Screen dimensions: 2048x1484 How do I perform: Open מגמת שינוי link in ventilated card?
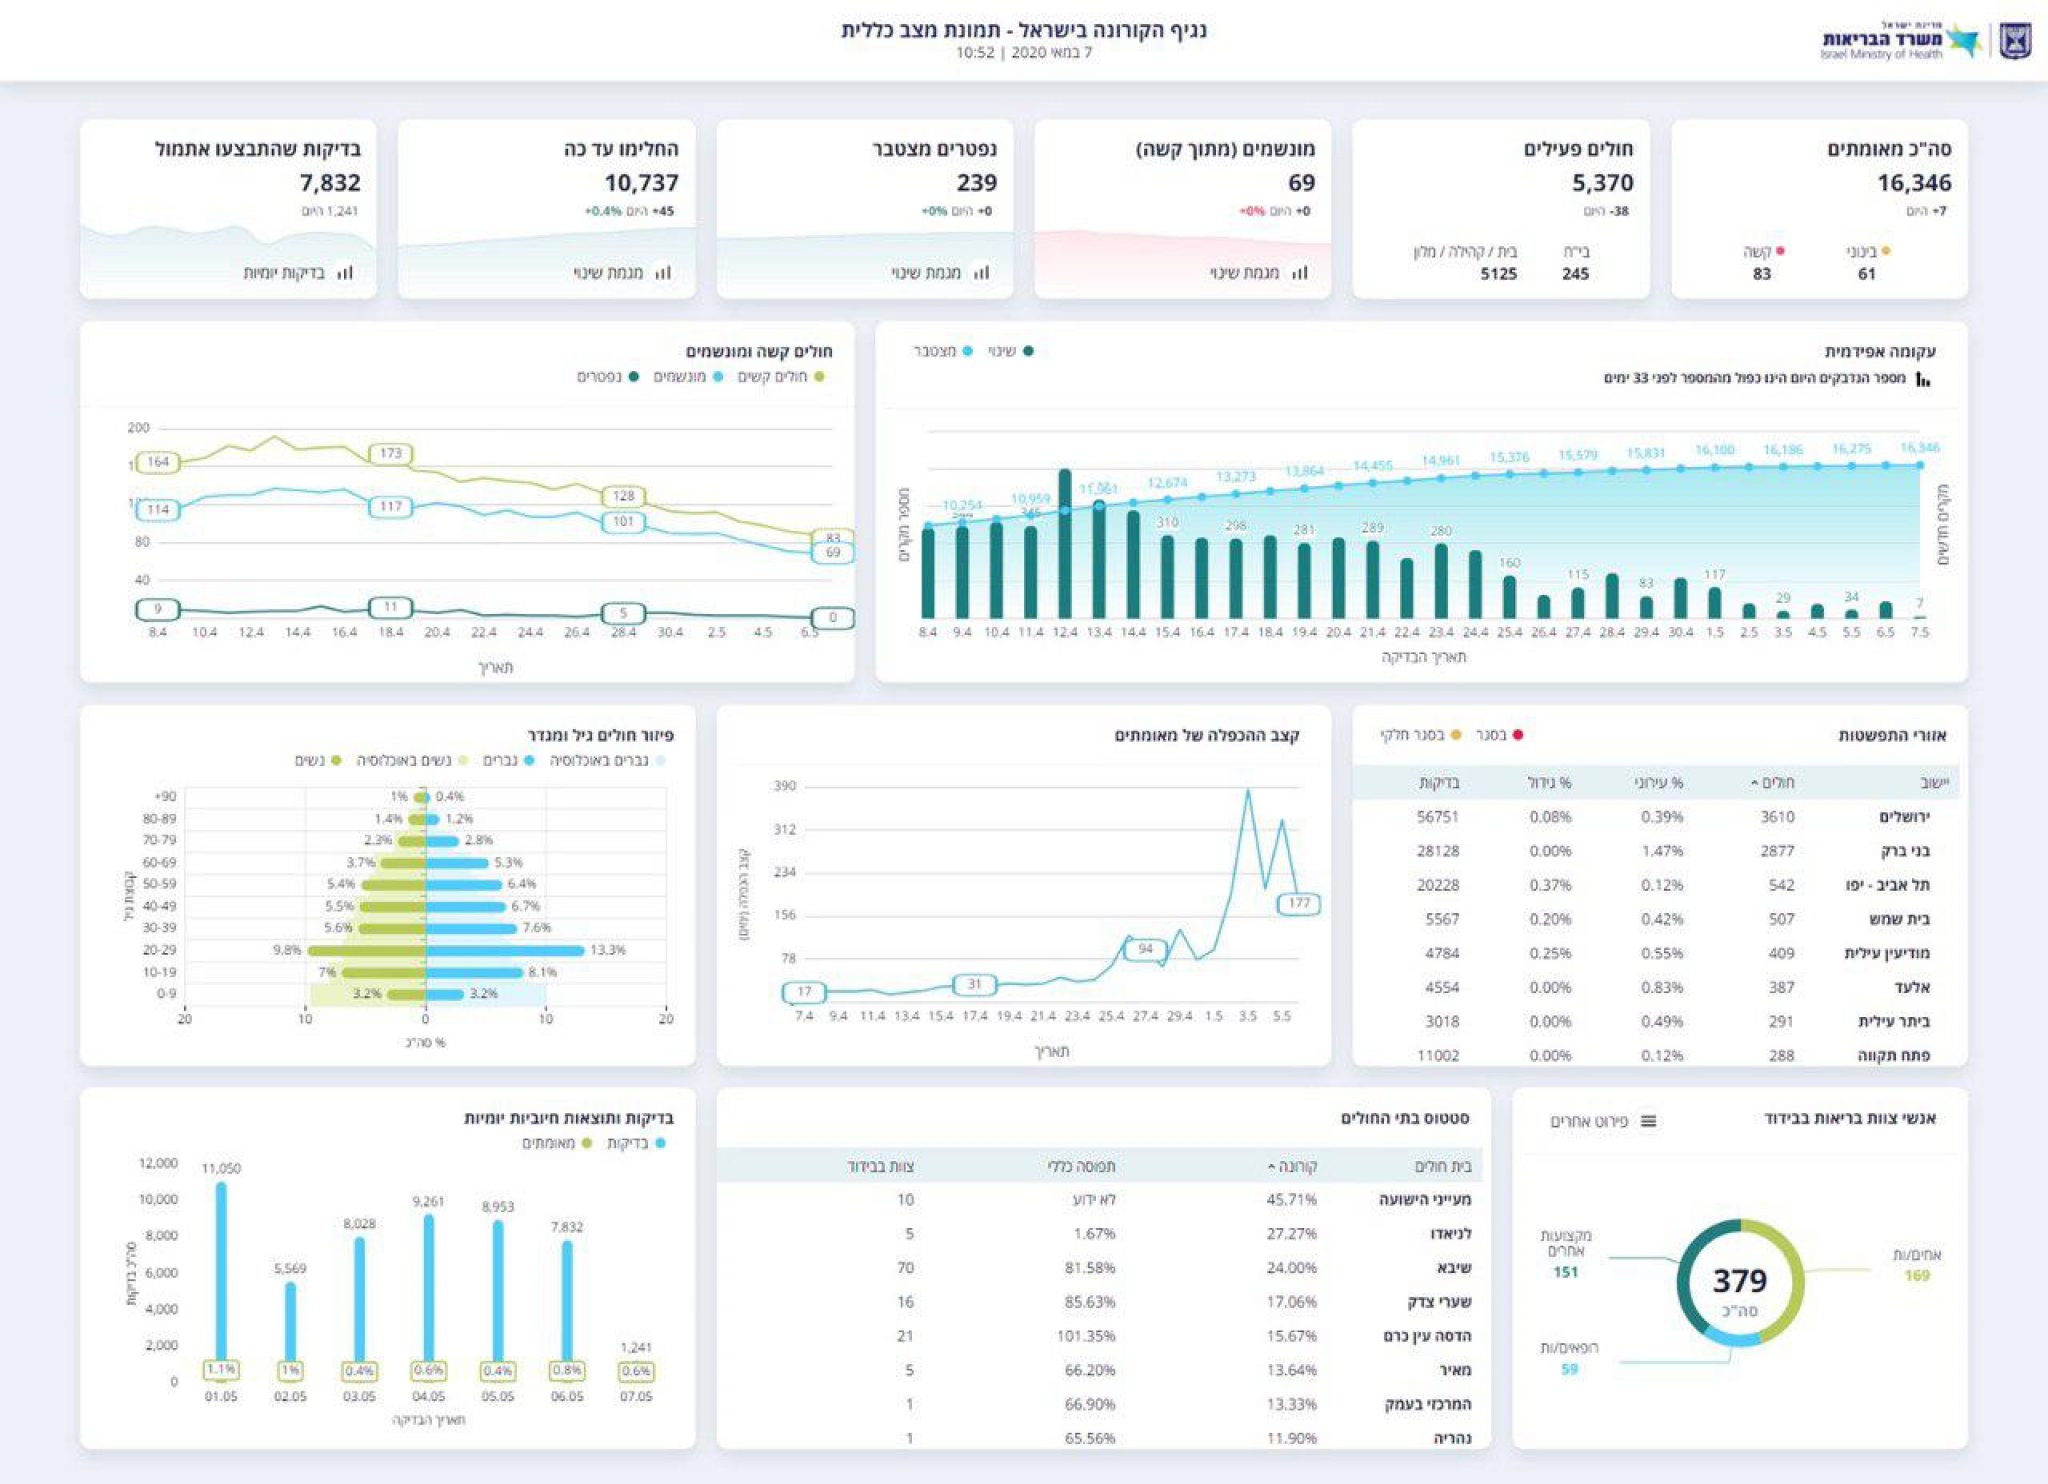pyautogui.click(x=1244, y=272)
